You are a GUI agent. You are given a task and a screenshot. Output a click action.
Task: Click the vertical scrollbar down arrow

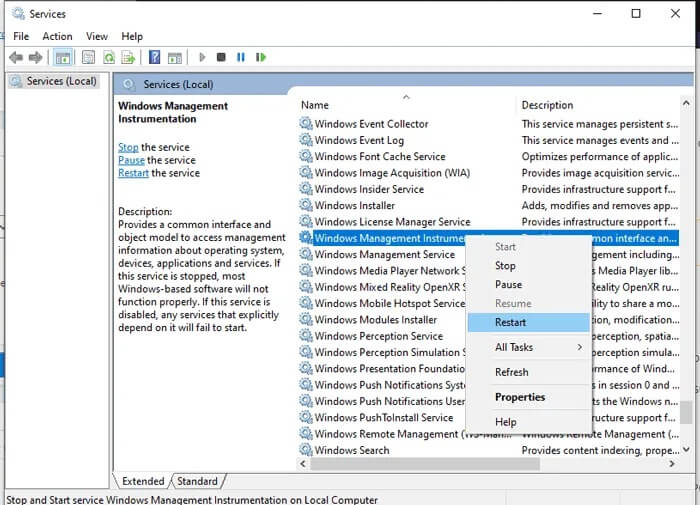point(686,450)
